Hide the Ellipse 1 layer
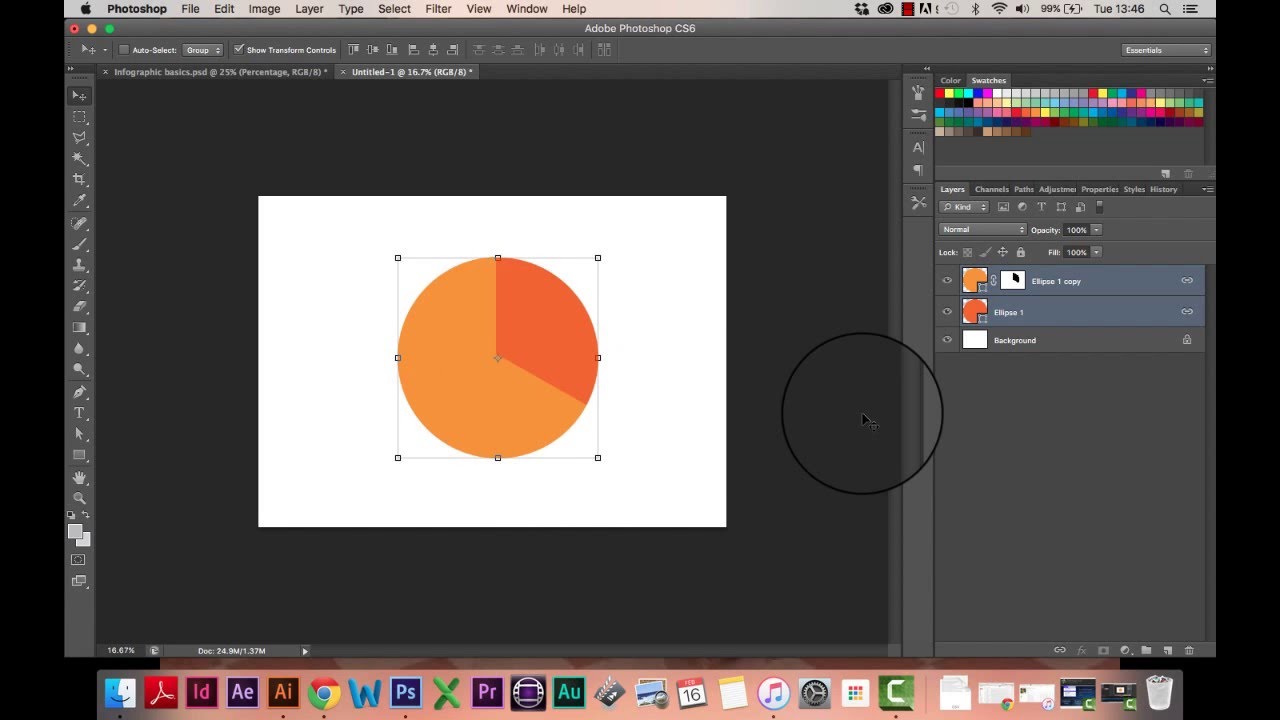This screenshot has height=720, width=1280. [x=947, y=312]
